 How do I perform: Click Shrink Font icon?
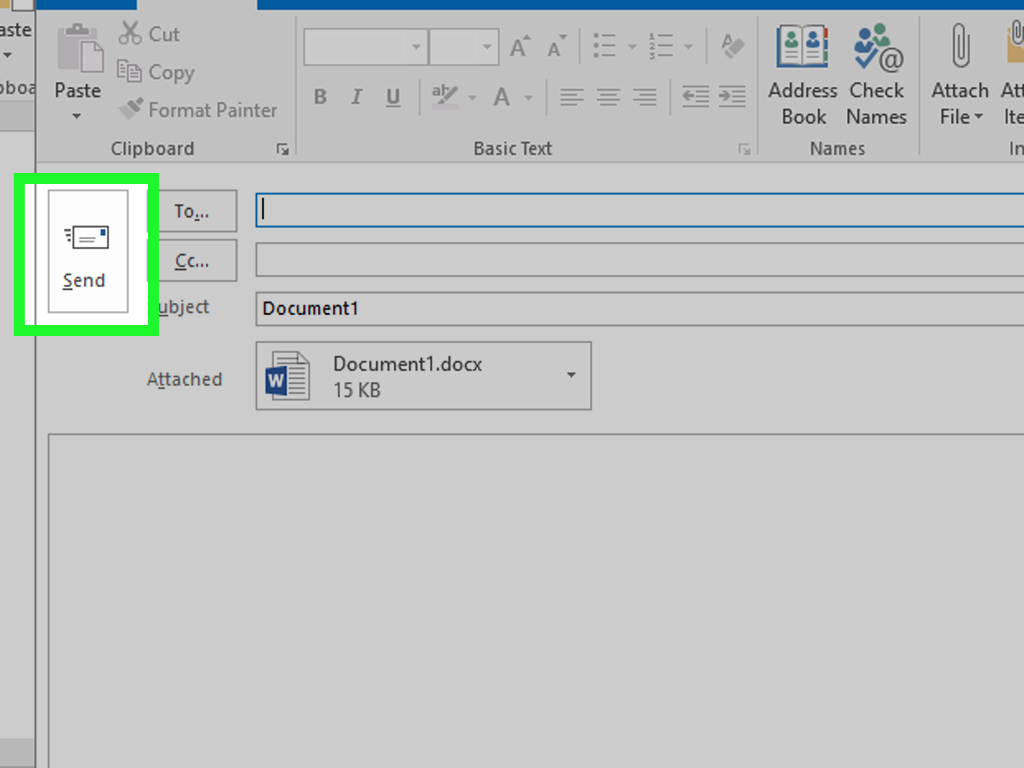pos(556,47)
